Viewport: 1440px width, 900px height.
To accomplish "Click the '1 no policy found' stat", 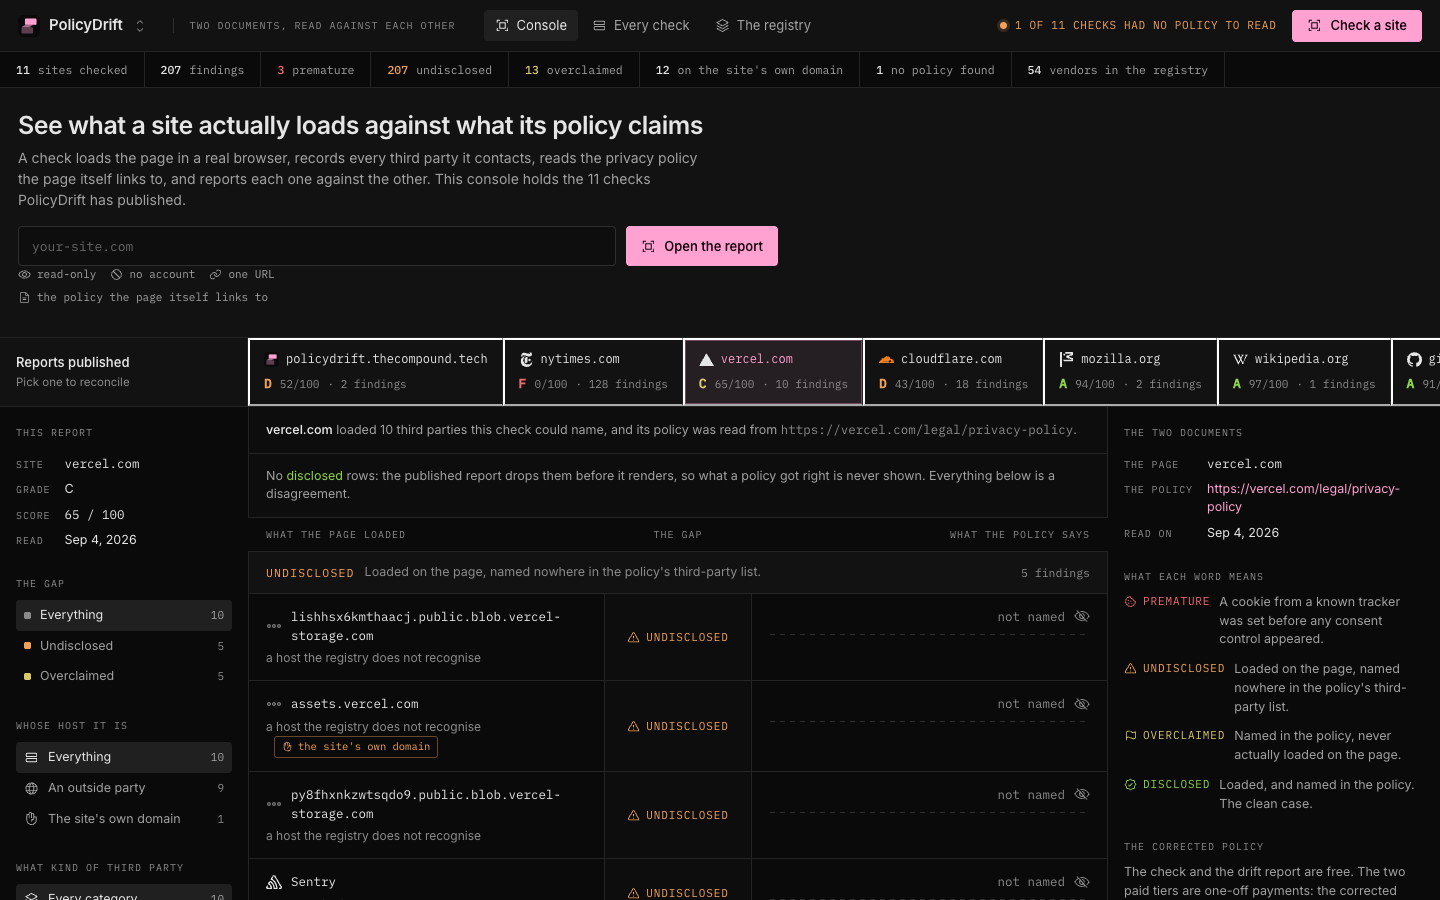I will pos(935,70).
